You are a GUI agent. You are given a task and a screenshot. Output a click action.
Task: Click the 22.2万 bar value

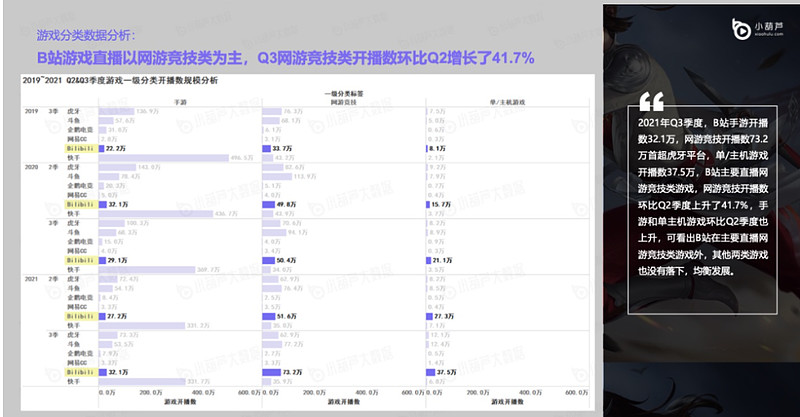pos(116,149)
